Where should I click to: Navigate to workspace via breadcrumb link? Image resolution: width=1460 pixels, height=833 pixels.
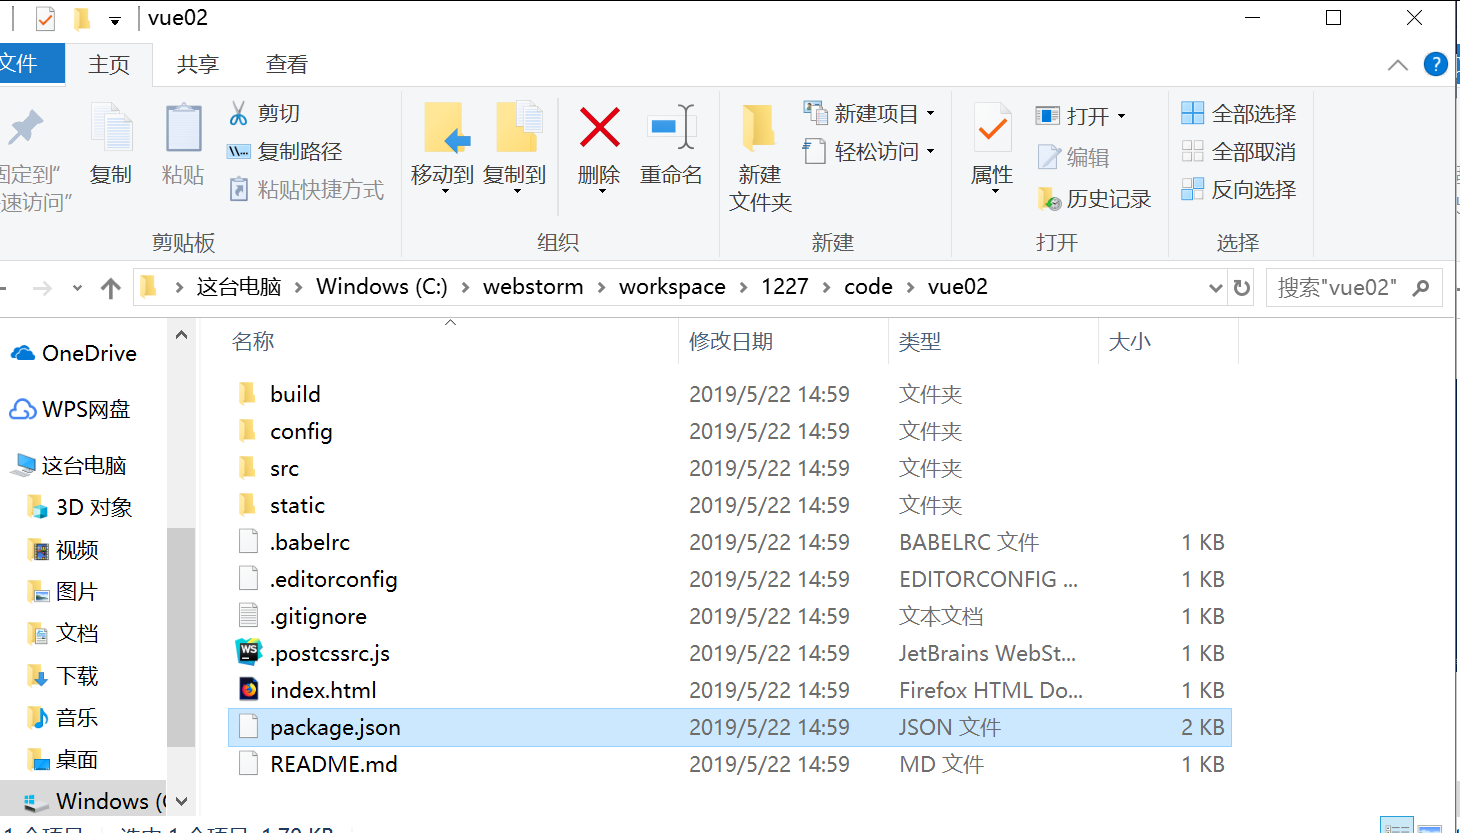pos(672,286)
